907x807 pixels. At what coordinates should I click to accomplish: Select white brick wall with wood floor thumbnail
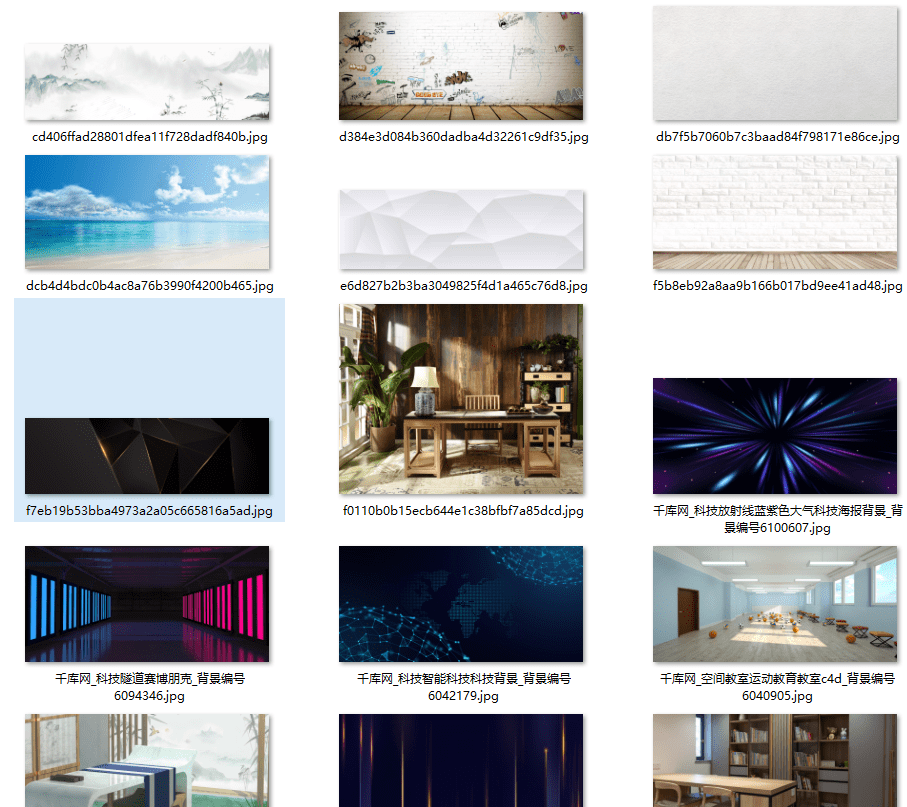click(x=775, y=212)
